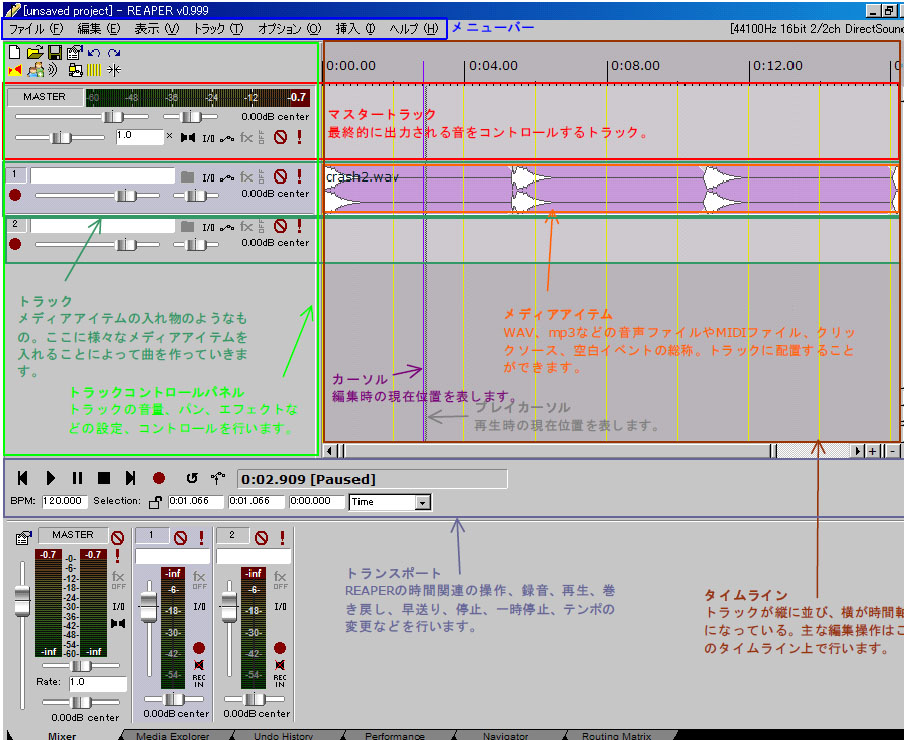Solo the master track in track panel
The width and height of the screenshot is (904, 740).
click(299, 137)
